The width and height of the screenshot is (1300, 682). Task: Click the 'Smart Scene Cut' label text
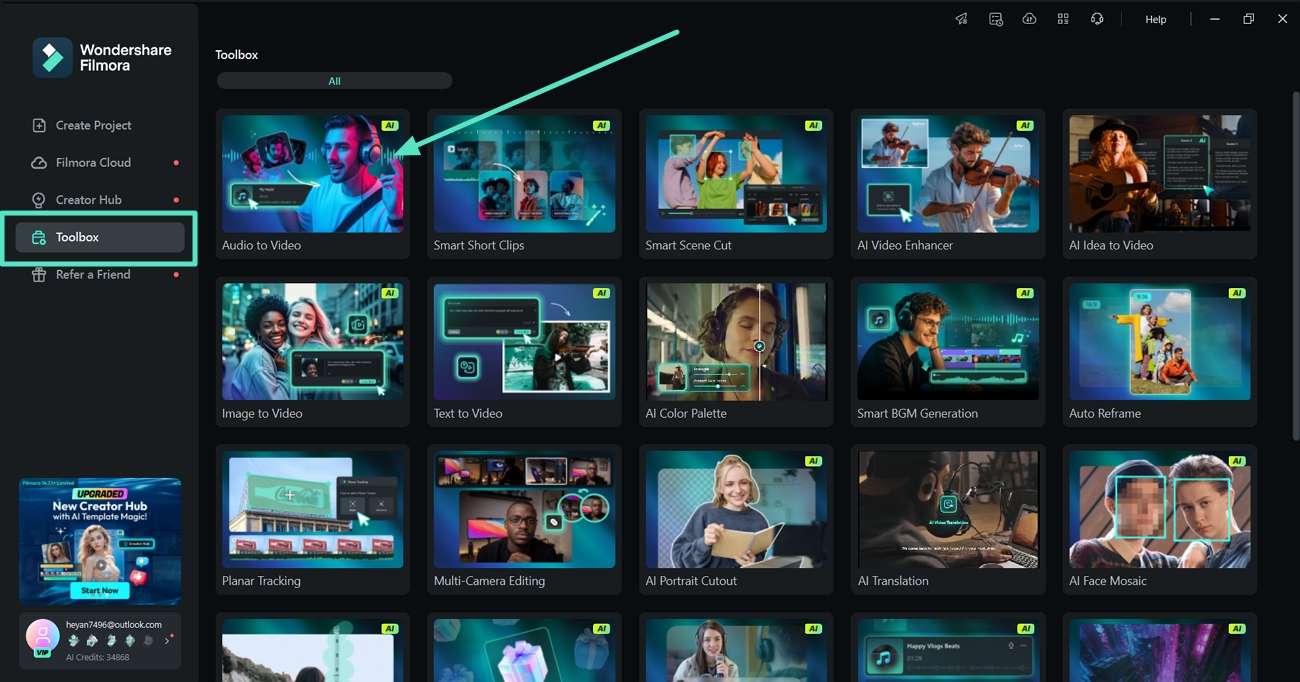(689, 245)
